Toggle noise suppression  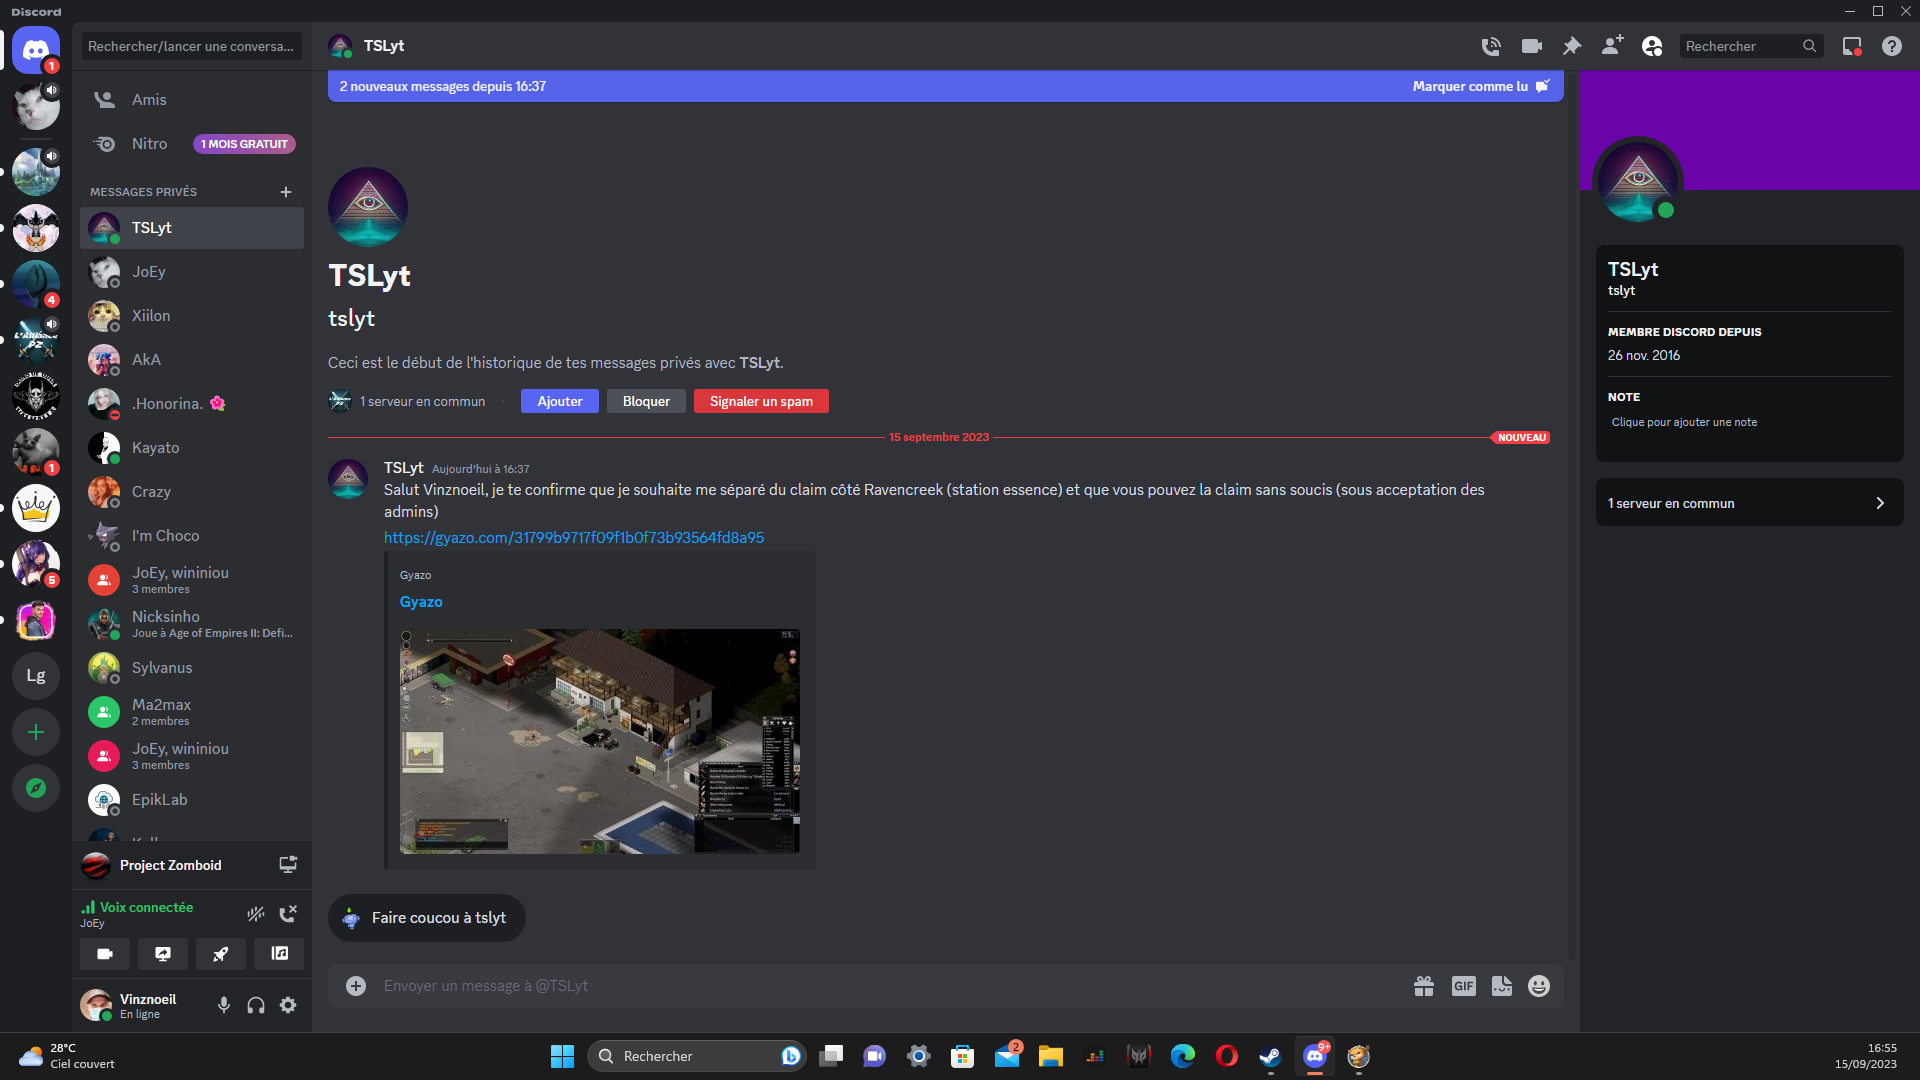(256, 913)
